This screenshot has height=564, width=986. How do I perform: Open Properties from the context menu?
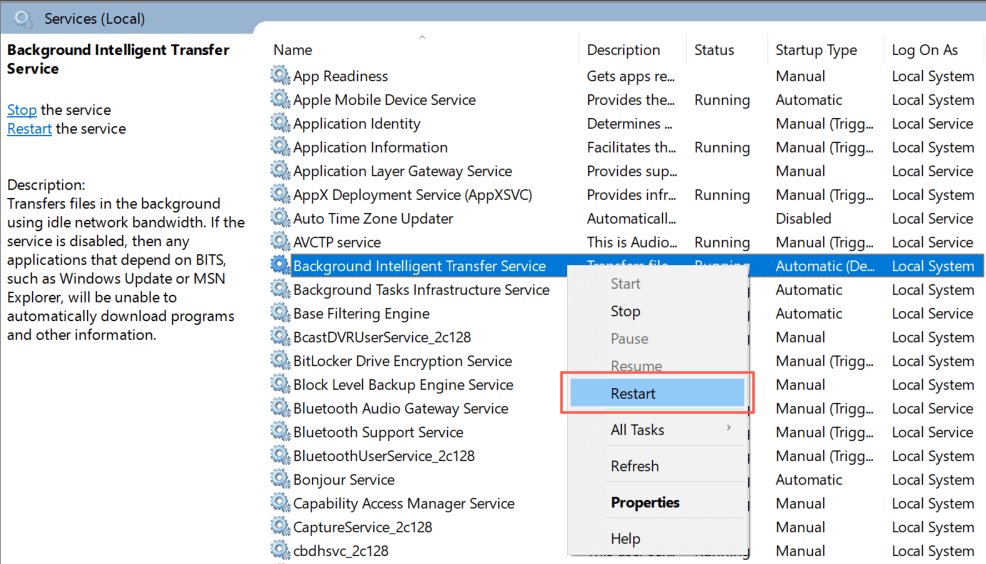click(645, 502)
